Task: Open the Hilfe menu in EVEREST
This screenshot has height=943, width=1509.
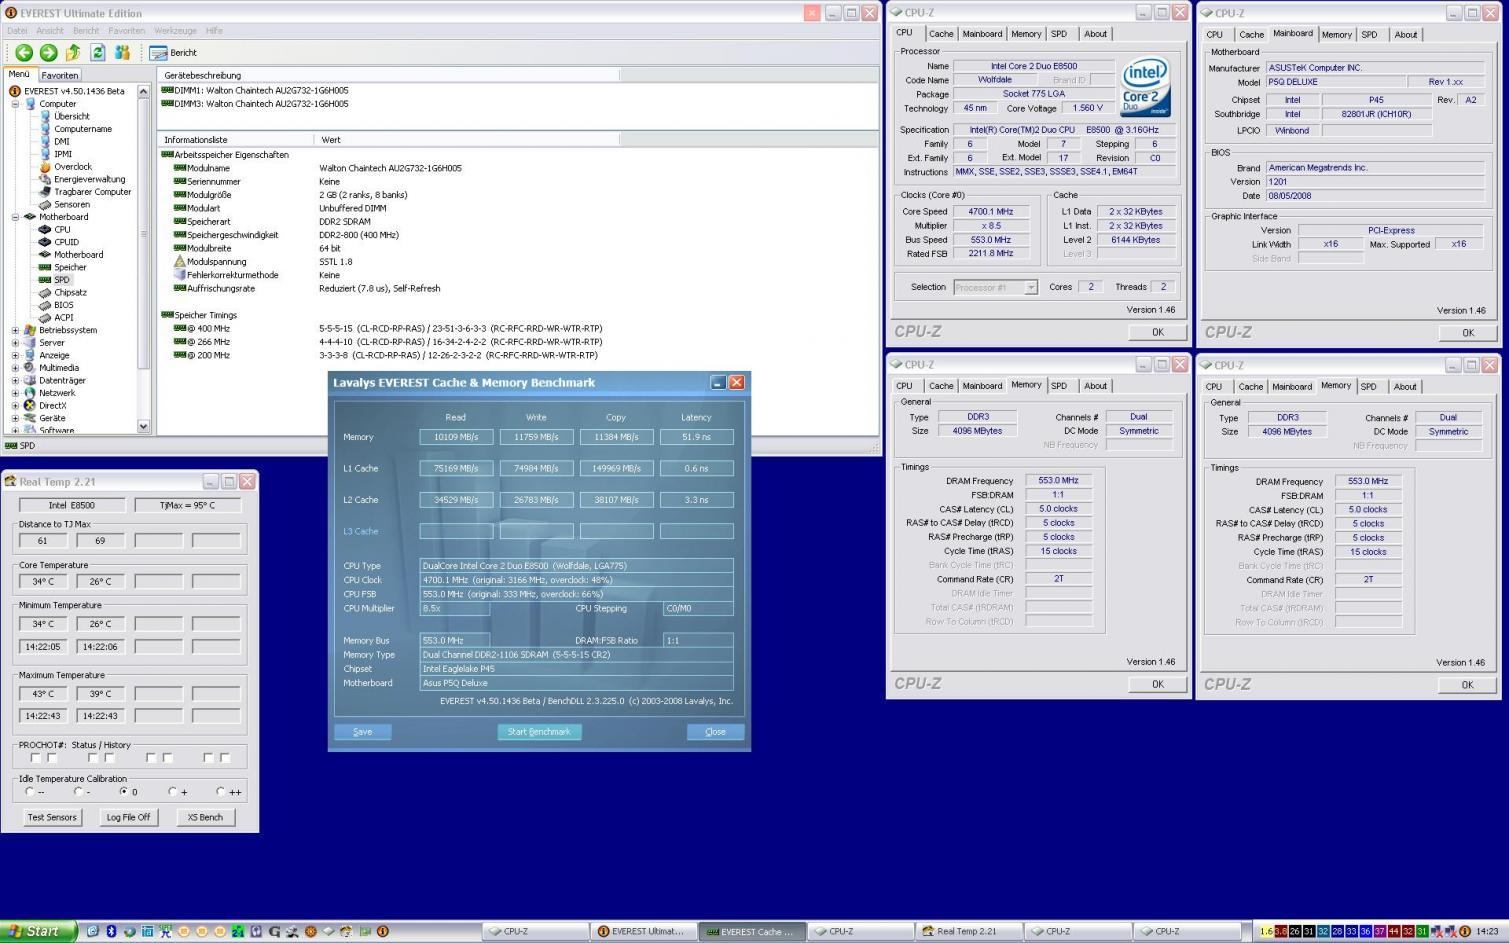Action: point(214,31)
